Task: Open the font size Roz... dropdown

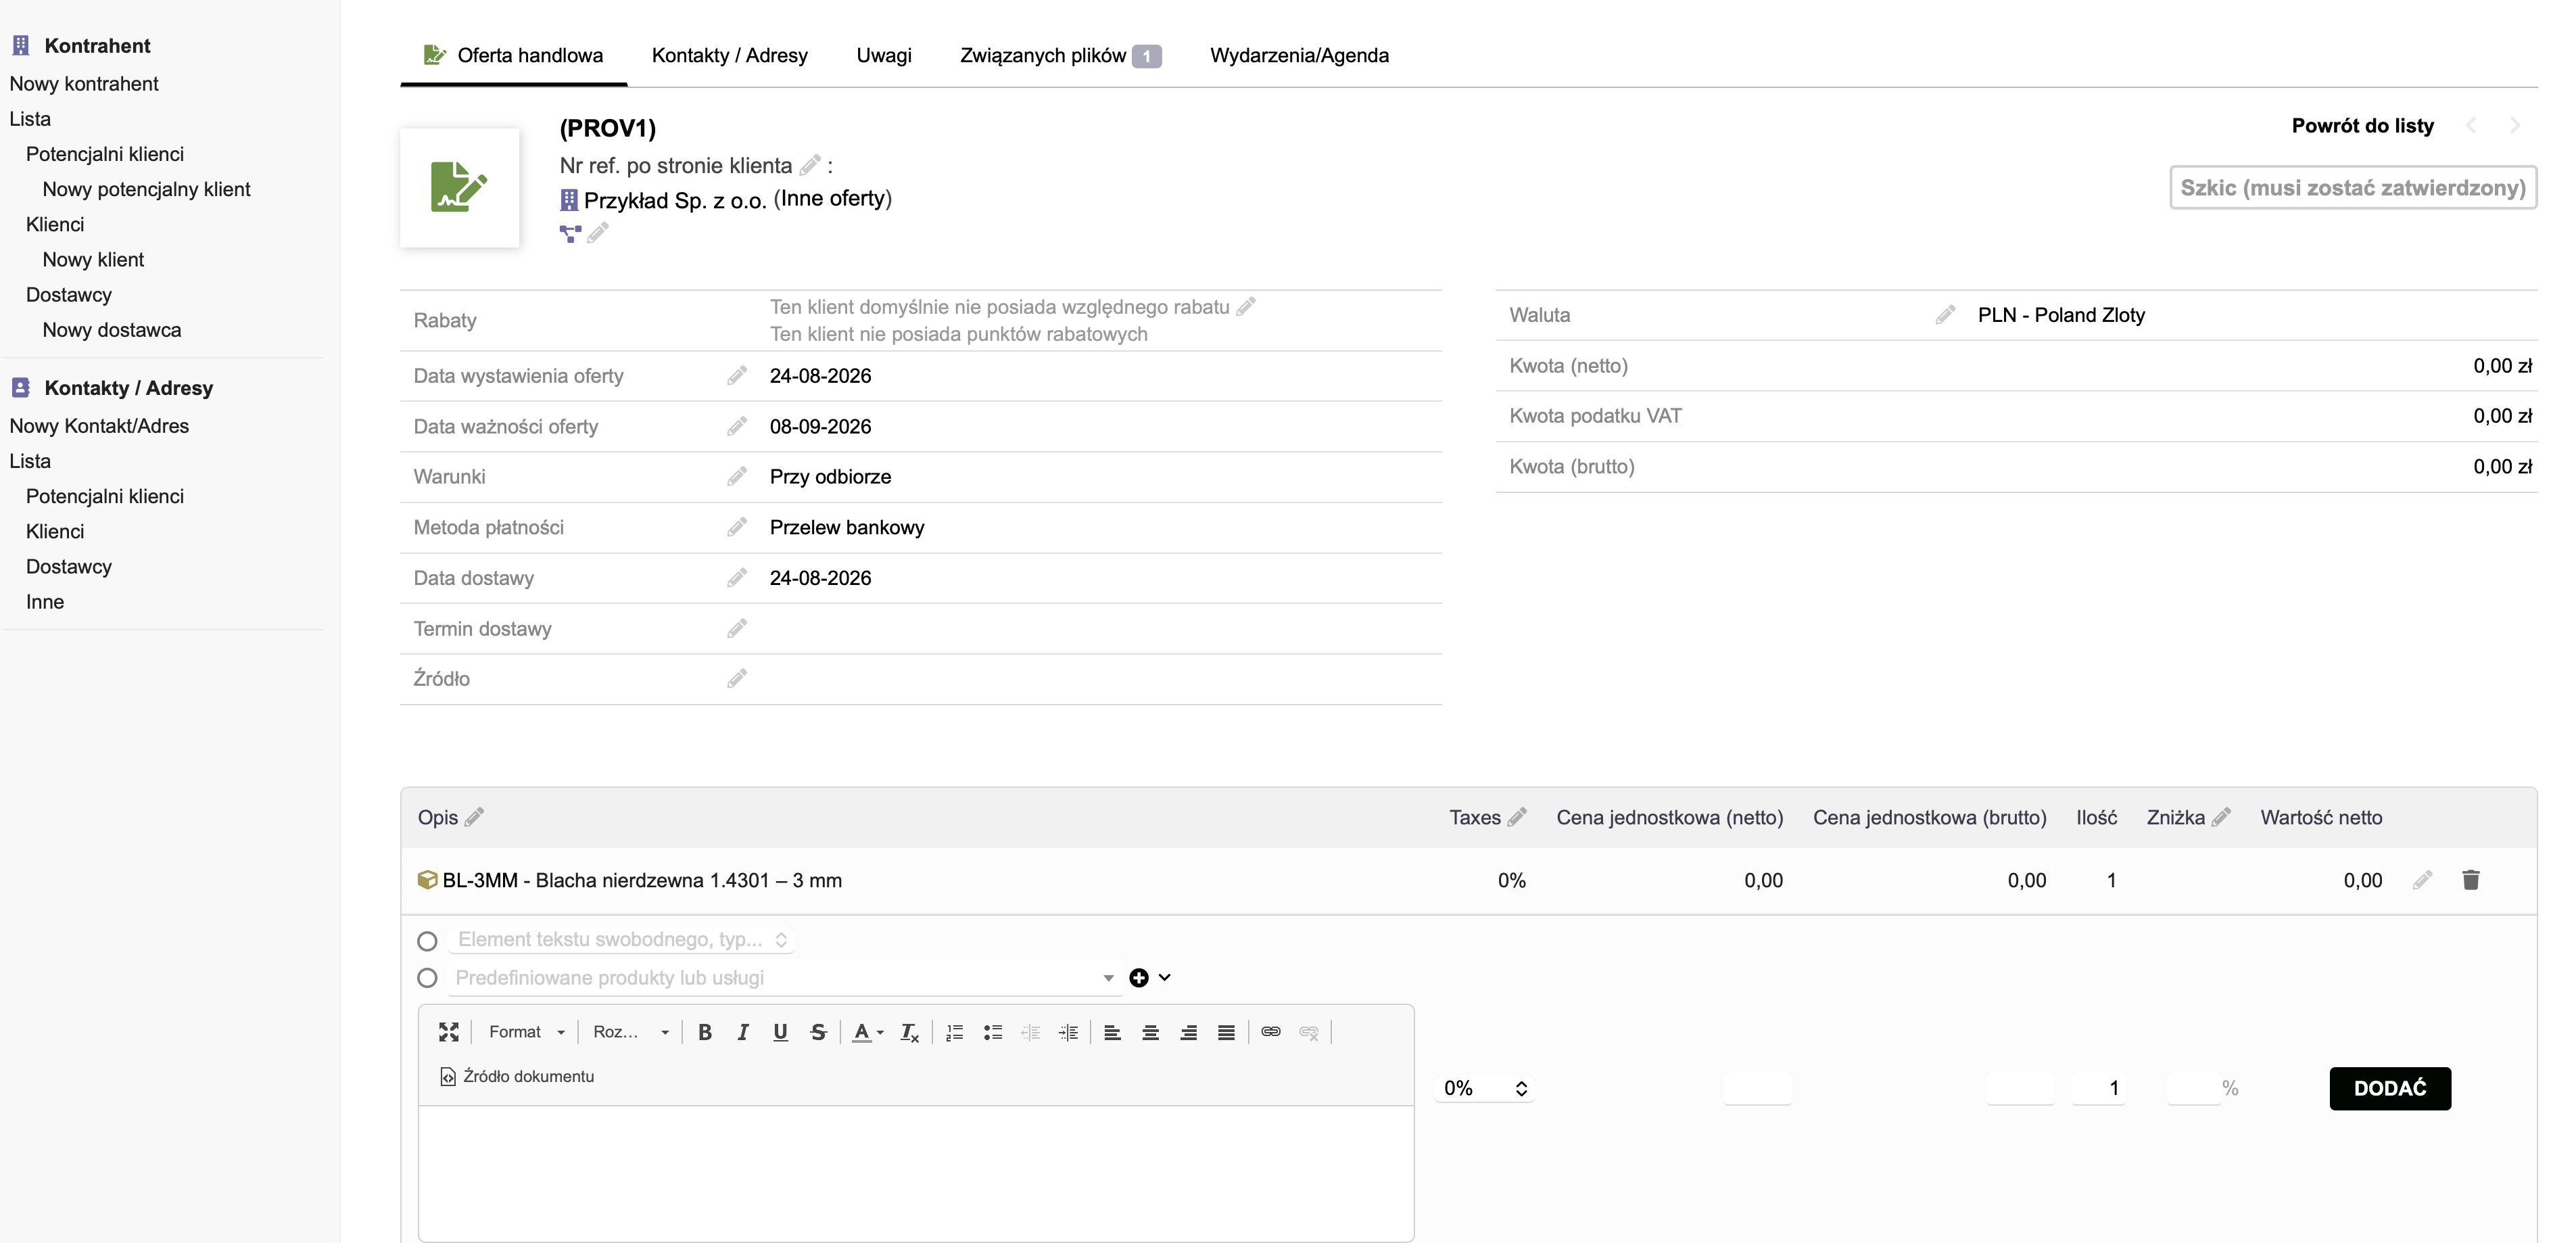Action: point(630,1032)
